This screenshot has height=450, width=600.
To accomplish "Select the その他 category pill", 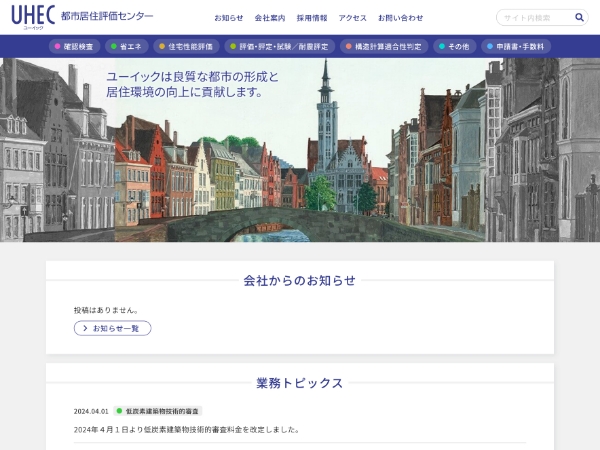I will coord(454,46).
